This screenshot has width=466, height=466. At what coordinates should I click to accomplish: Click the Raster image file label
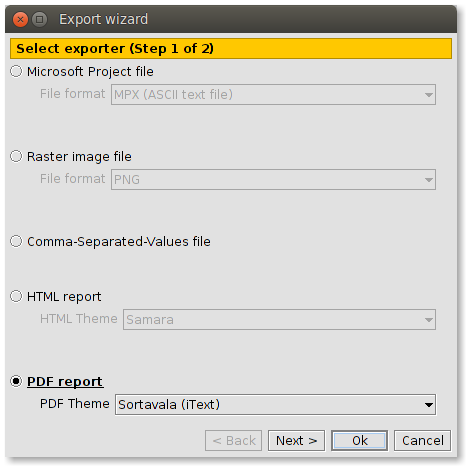pyautogui.click(x=79, y=157)
